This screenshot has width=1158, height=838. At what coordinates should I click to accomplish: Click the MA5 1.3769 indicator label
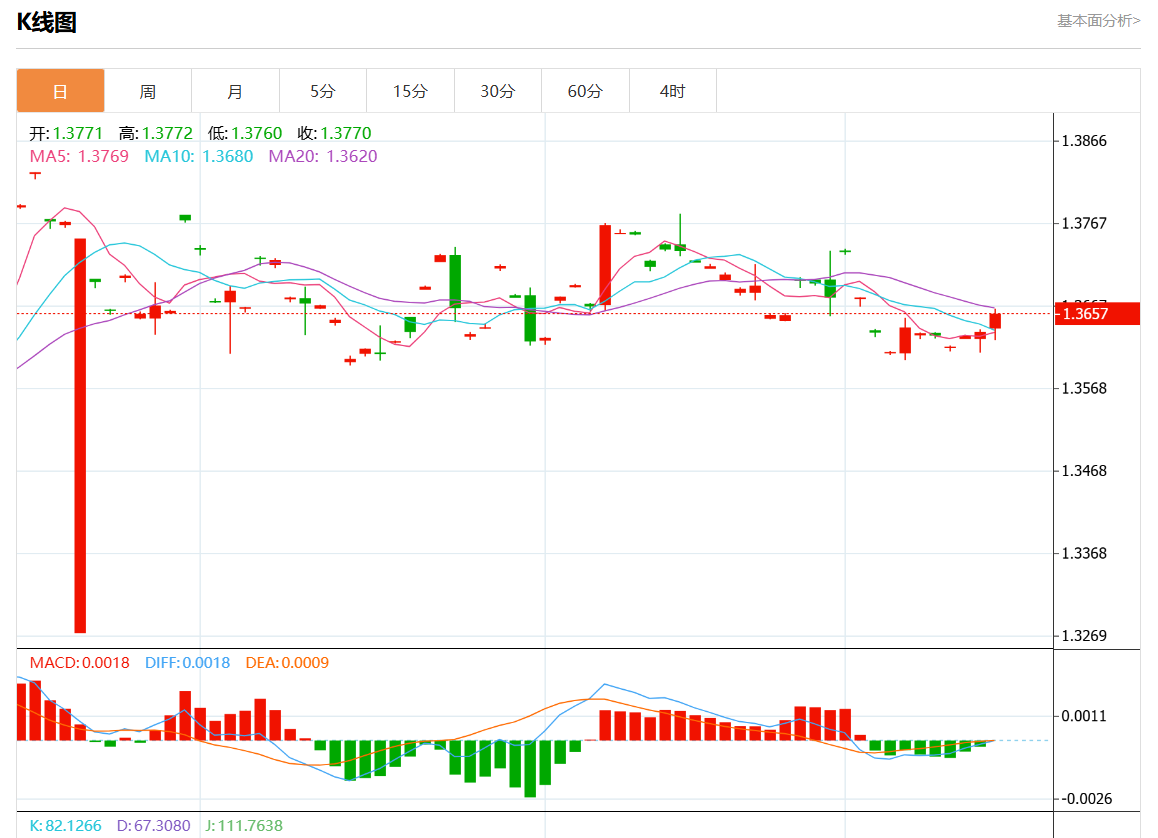[80, 156]
